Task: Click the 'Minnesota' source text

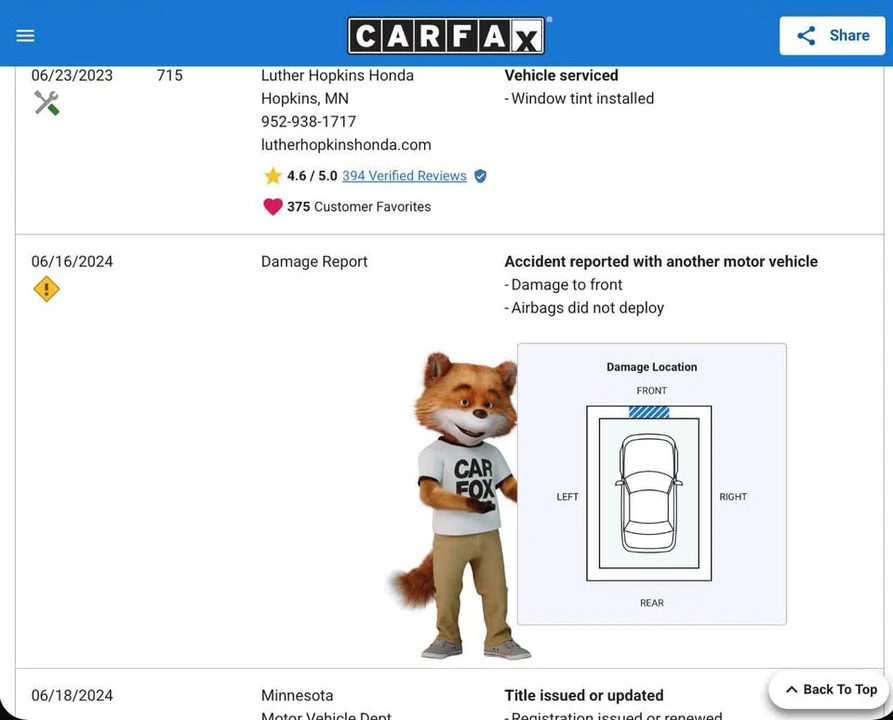Action: [297, 696]
